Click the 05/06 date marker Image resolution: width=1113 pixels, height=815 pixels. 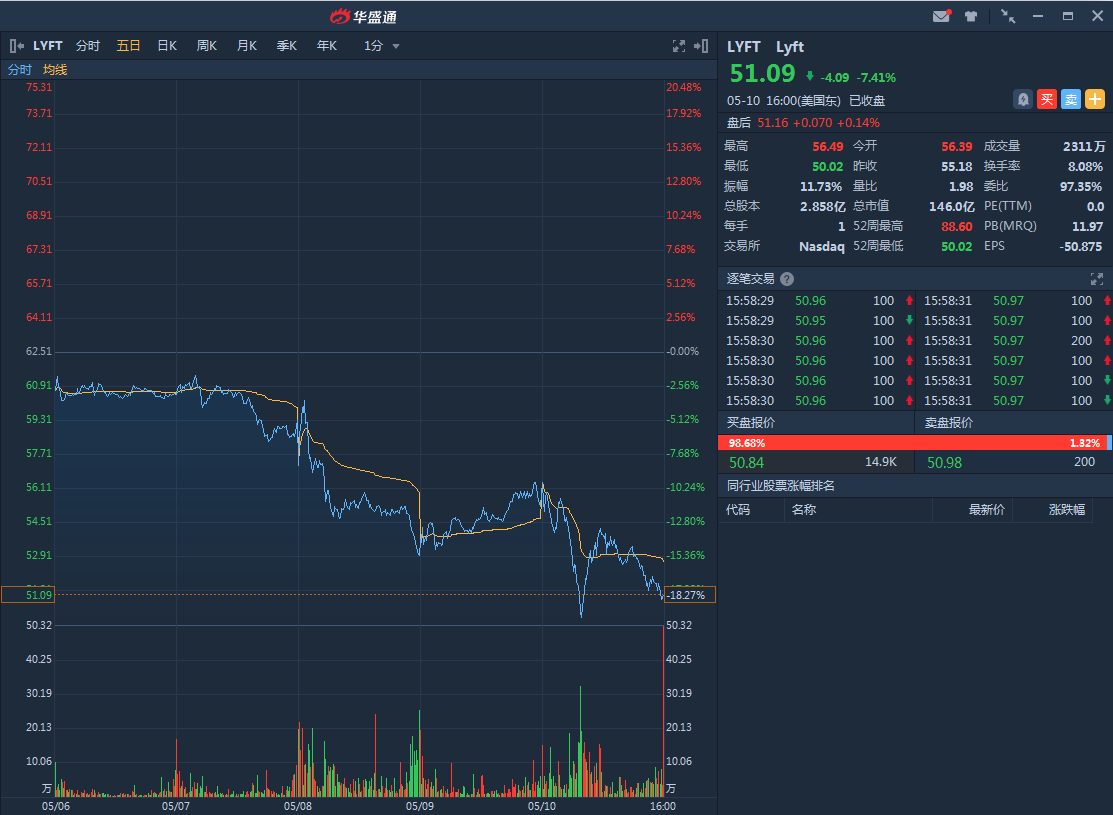tap(56, 806)
